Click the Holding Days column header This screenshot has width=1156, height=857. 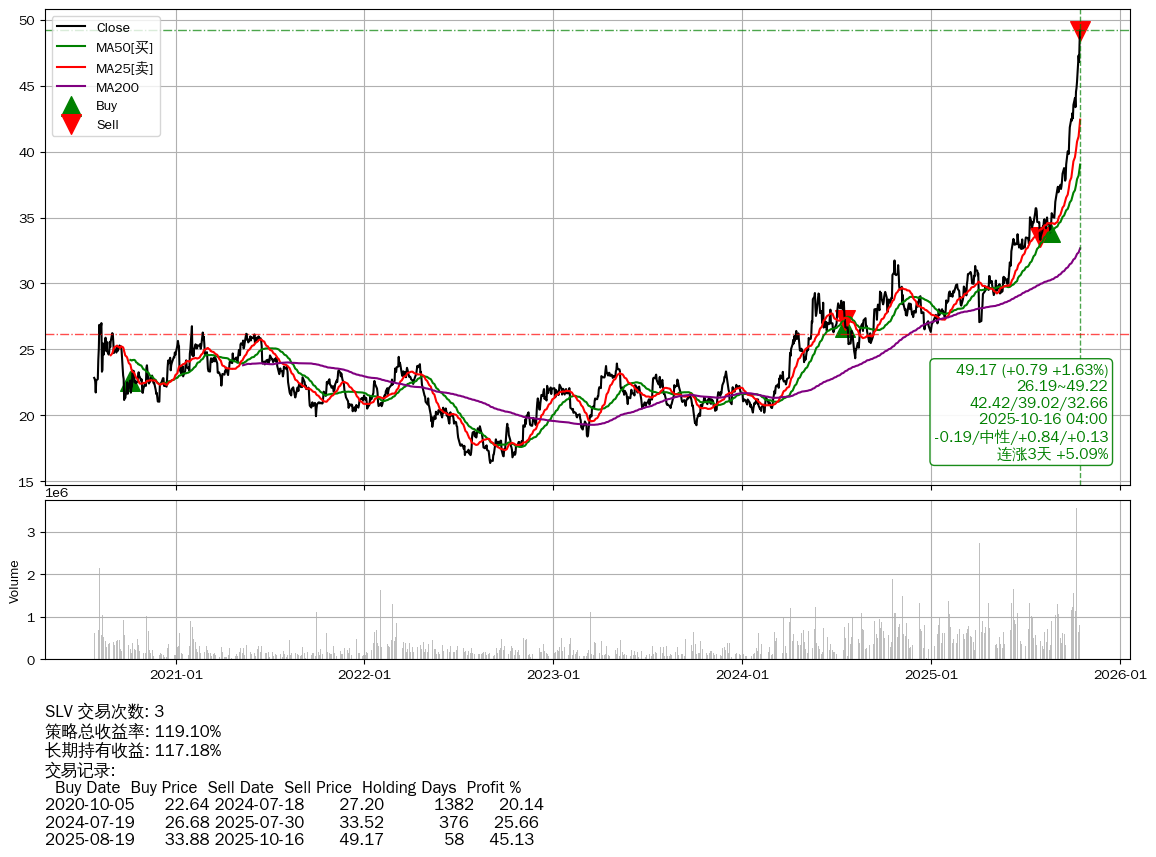click(x=408, y=788)
